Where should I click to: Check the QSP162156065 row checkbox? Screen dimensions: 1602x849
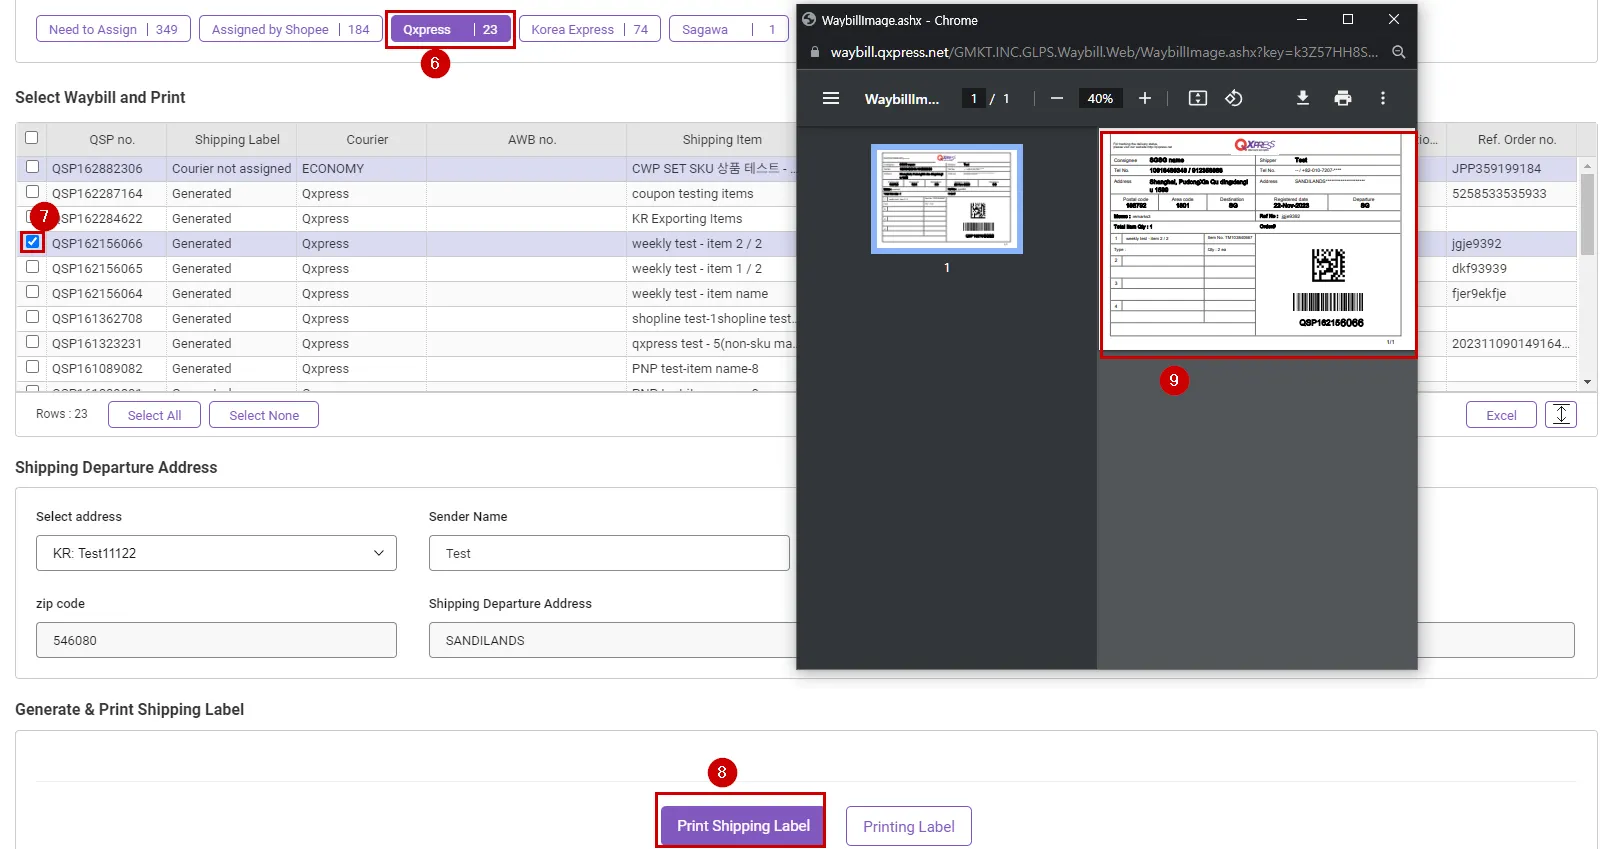click(x=33, y=267)
